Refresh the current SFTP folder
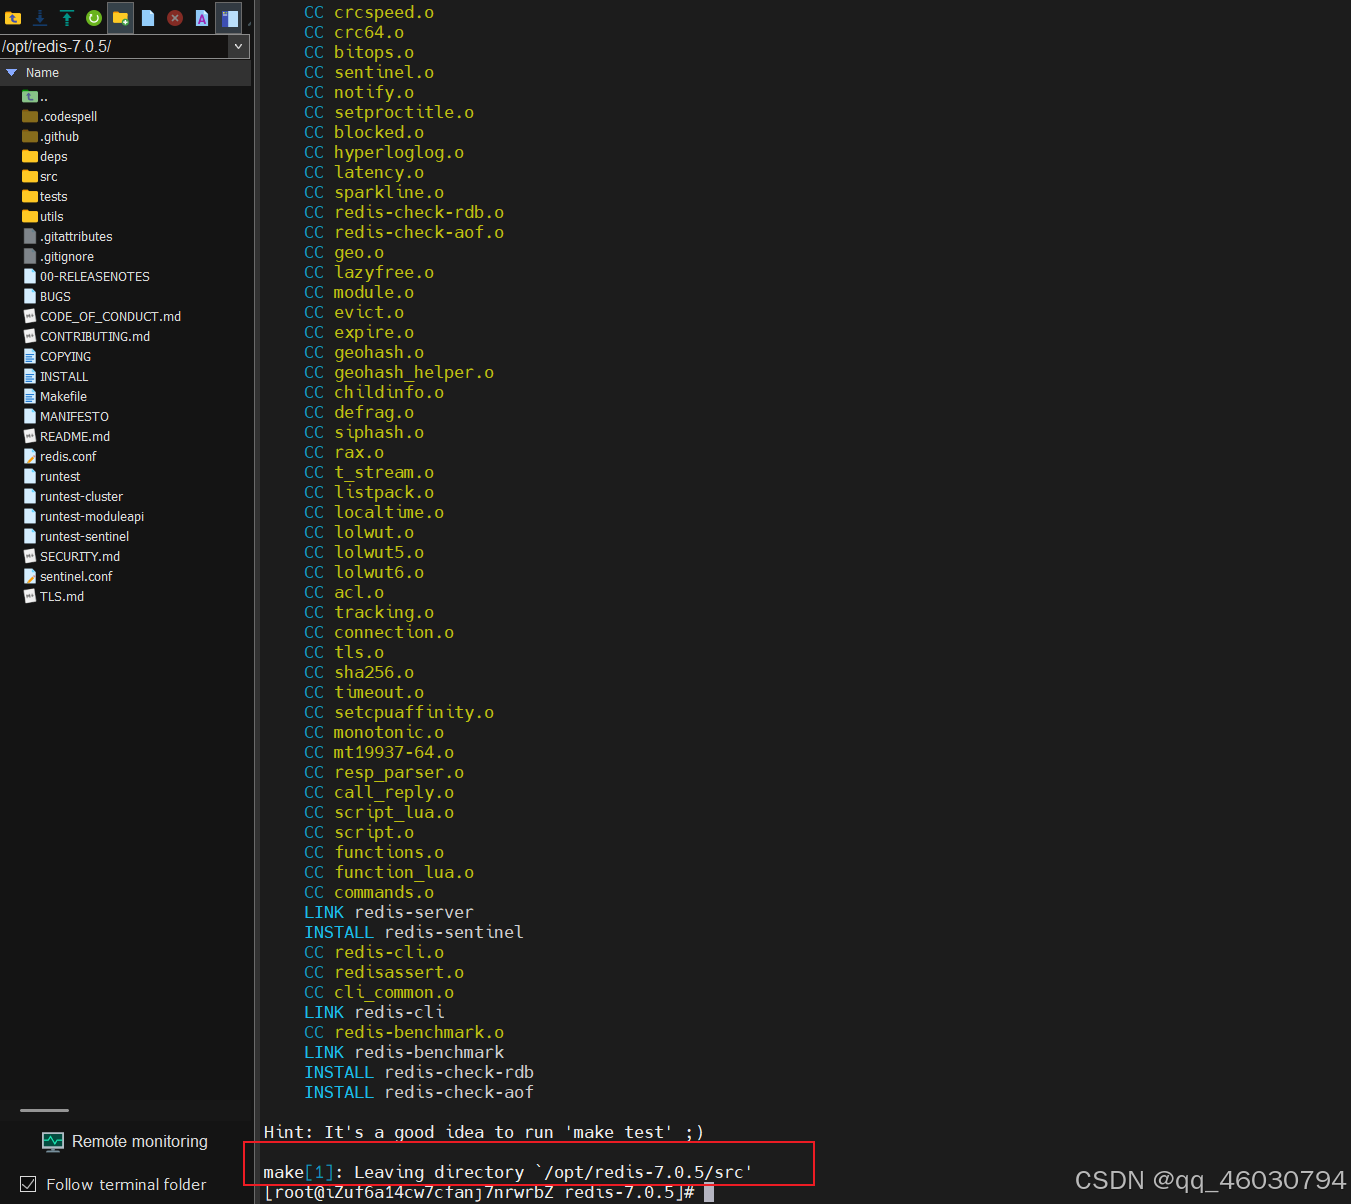 coord(94,18)
